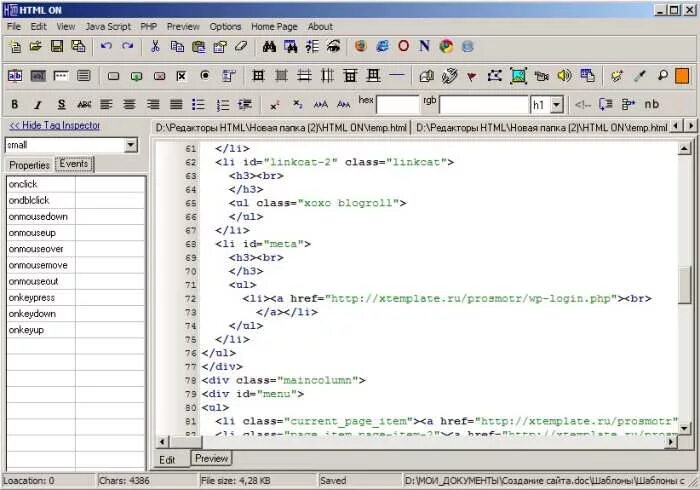Preview in Firefox browser icon
The width and height of the screenshot is (700, 490).
click(x=361, y=46)
